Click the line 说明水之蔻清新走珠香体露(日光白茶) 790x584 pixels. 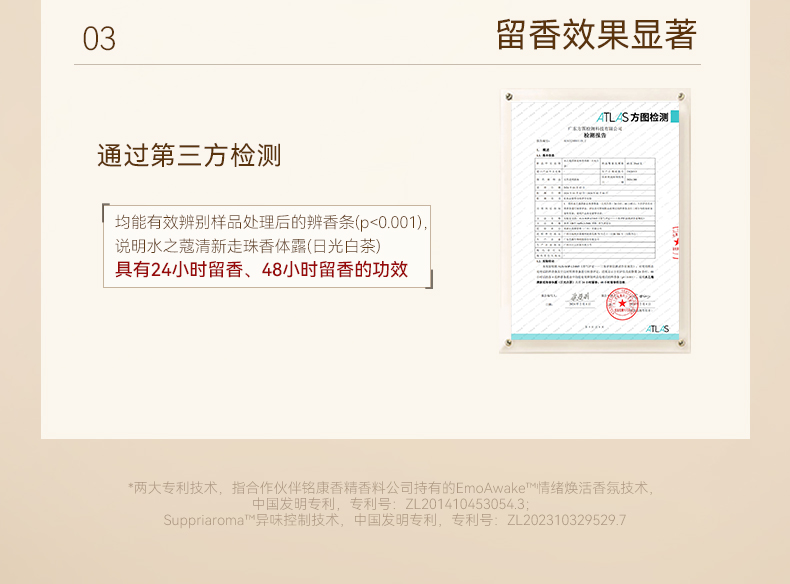[248, 246]
